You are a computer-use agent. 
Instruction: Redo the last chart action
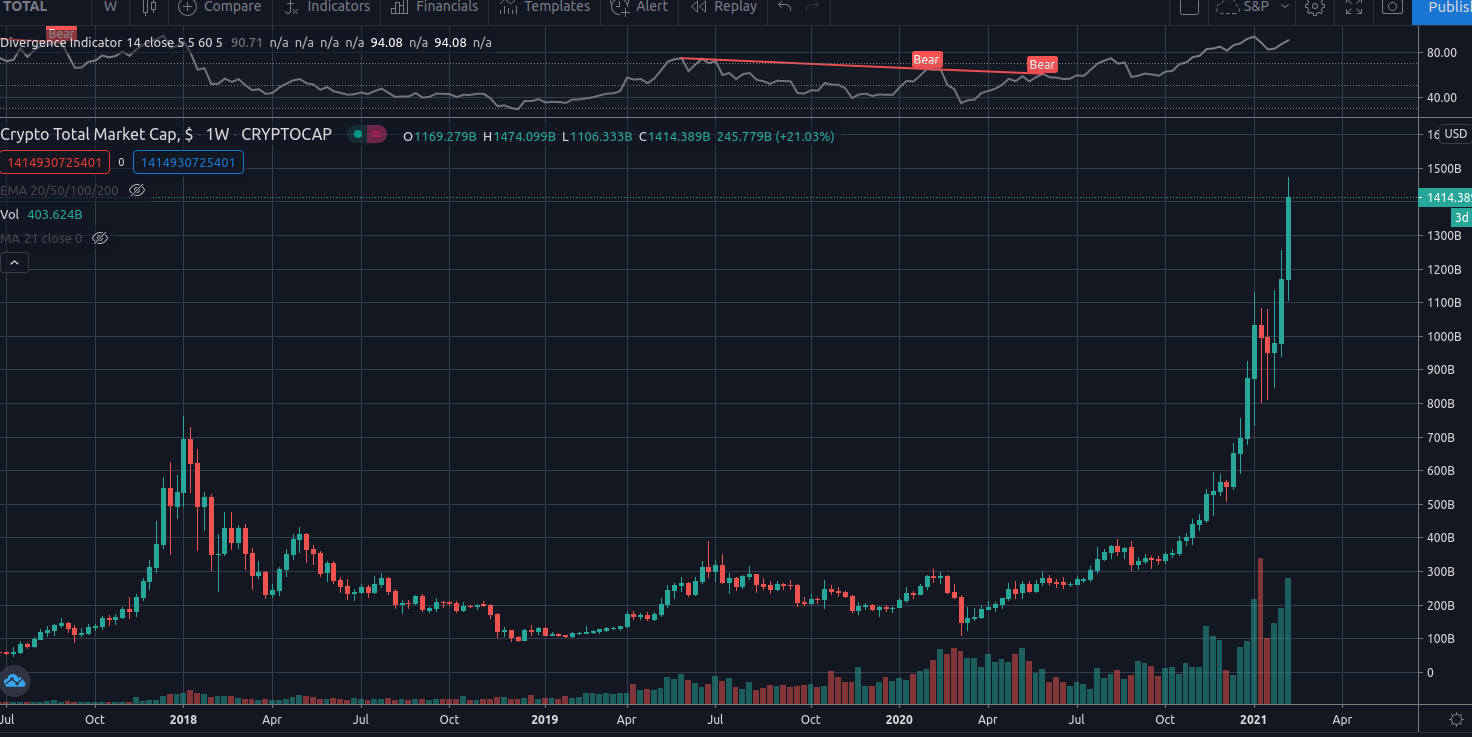coord(813,7)
